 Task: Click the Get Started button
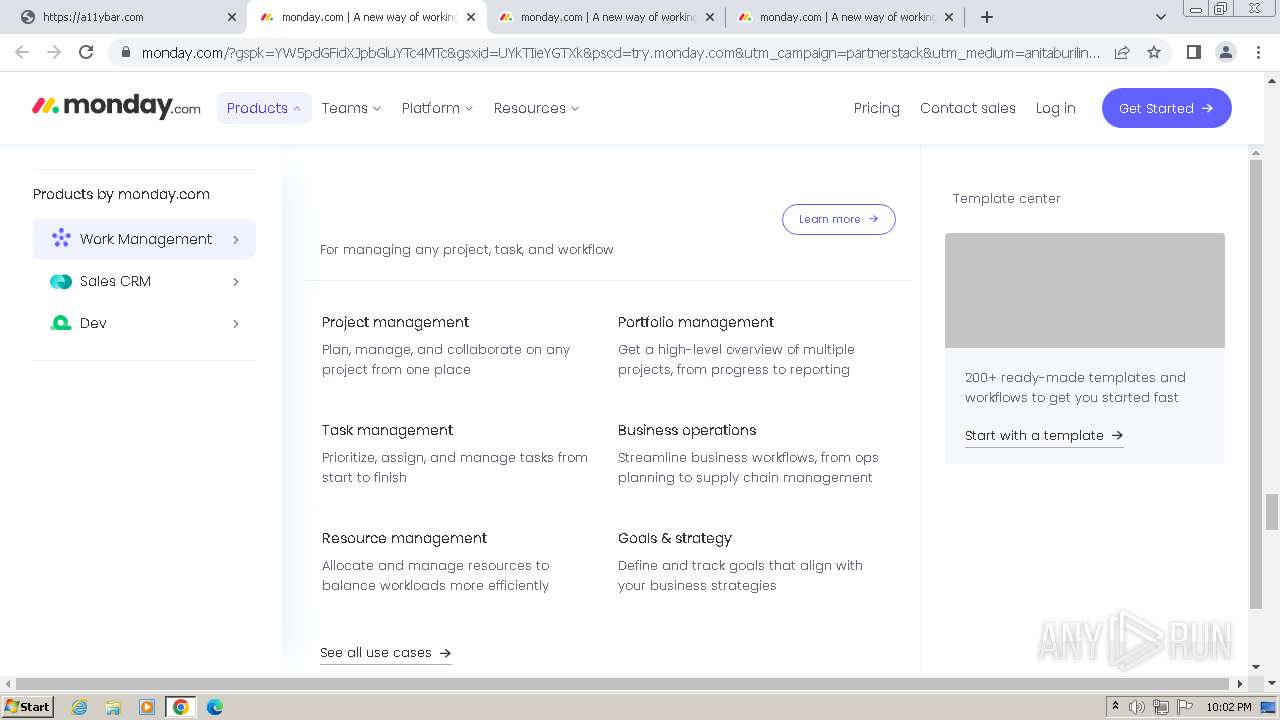[1166, 108]
